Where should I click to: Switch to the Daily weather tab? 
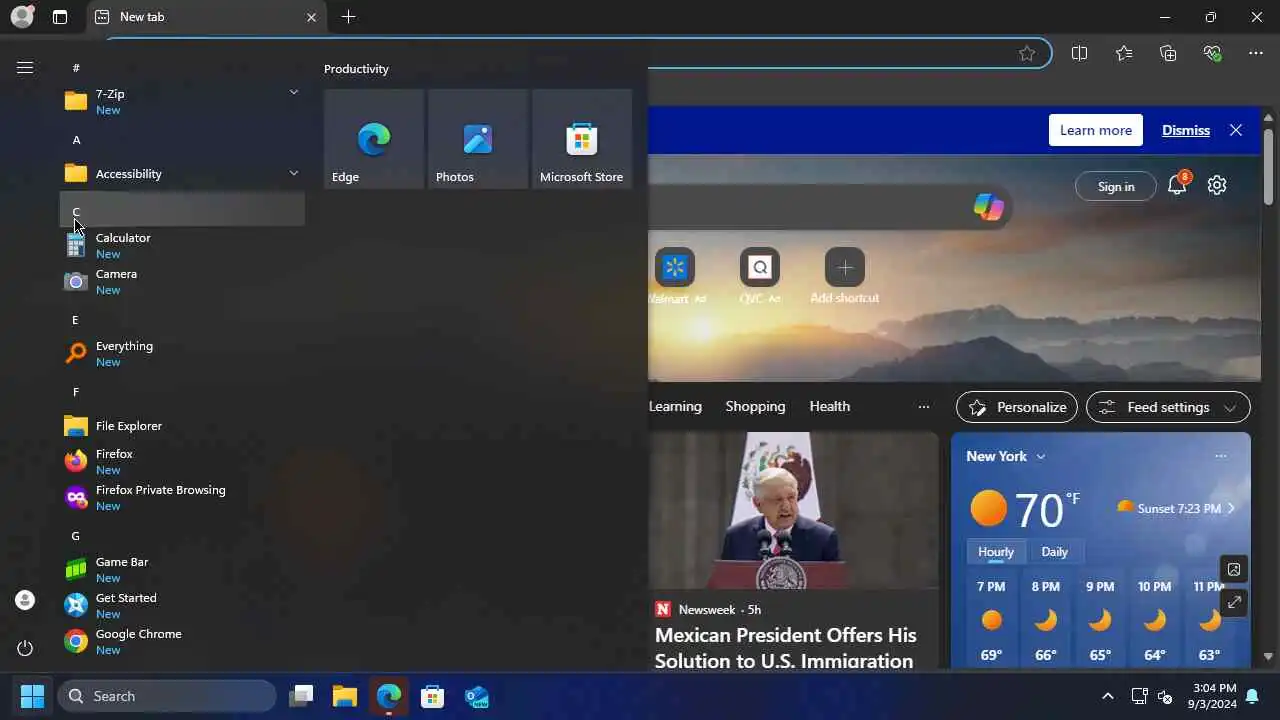coord(1054,552)
